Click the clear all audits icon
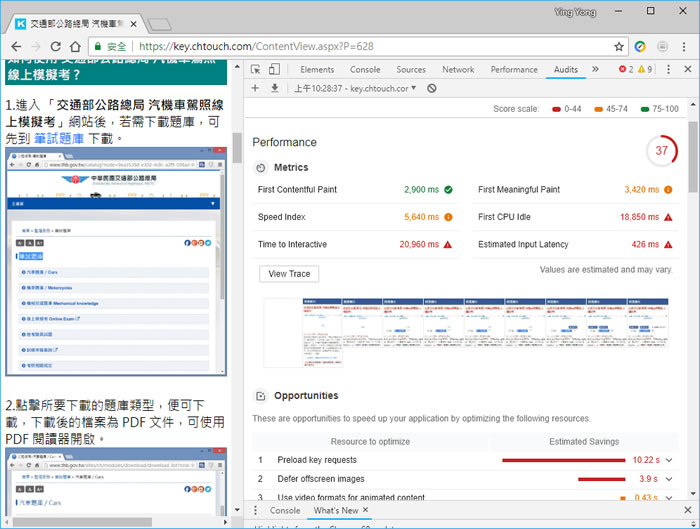This screenshot has height=529, width=700. [x=432, y=88]
